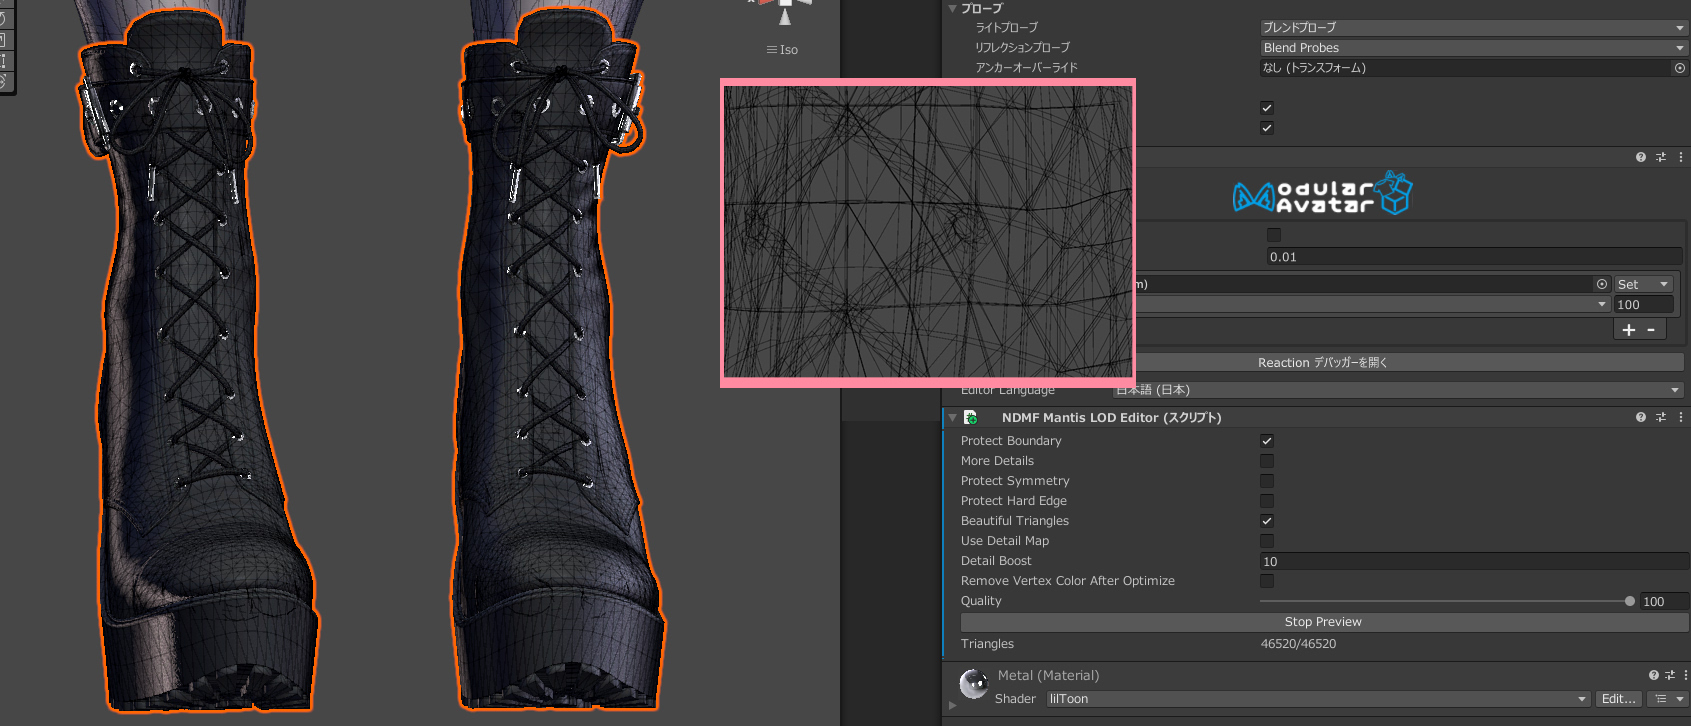Click the Quality slider handle

pos(1630,601)
